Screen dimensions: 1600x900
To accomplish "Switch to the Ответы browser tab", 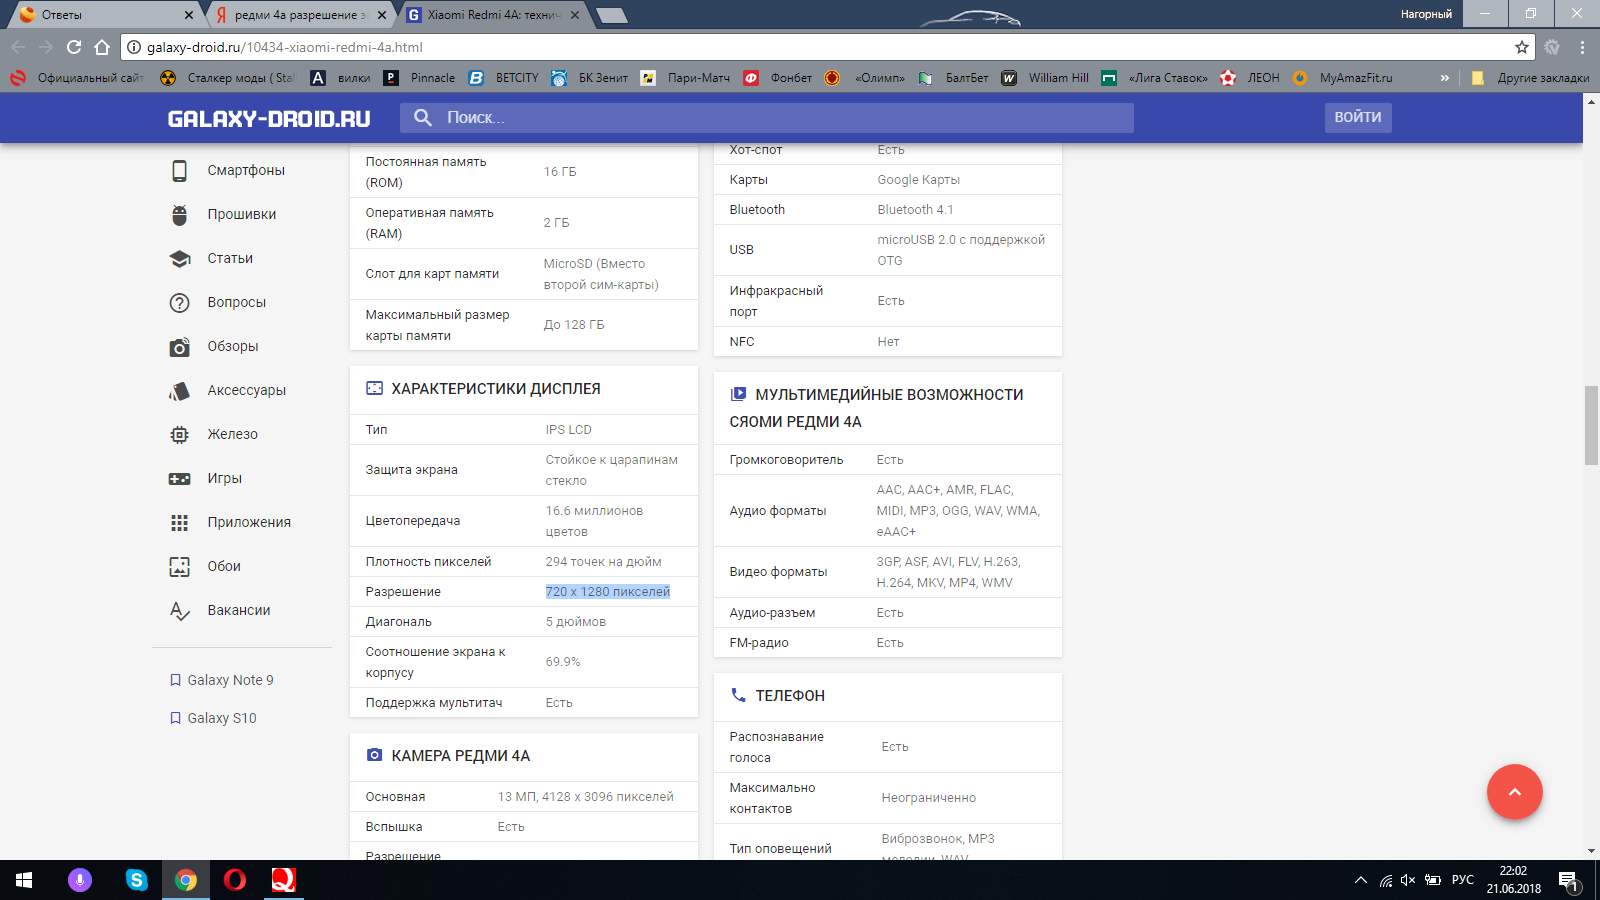I will (100, 15).
